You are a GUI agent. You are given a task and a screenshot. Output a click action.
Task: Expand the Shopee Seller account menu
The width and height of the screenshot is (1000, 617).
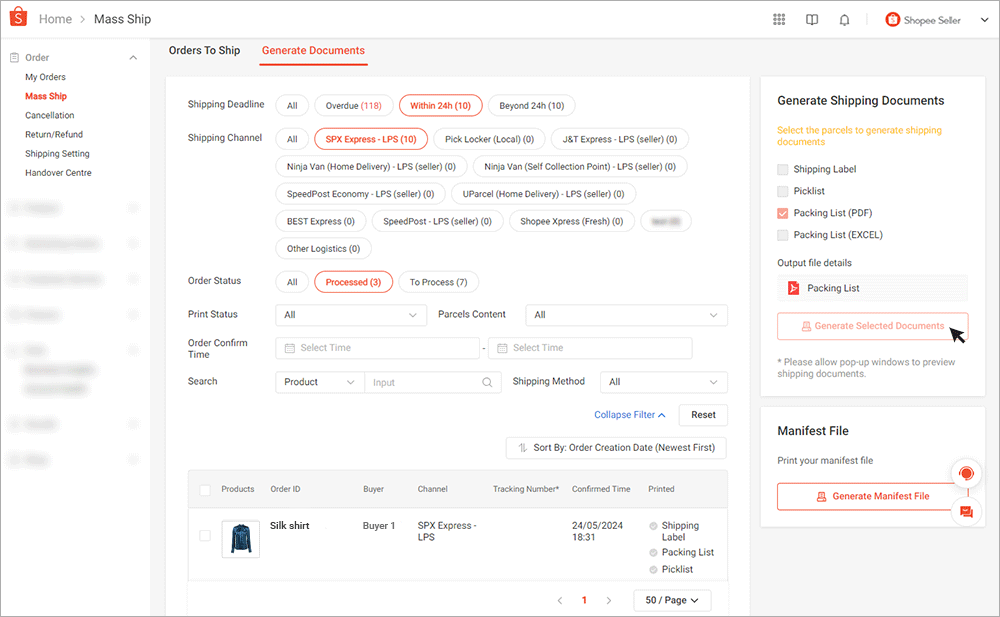984,20
